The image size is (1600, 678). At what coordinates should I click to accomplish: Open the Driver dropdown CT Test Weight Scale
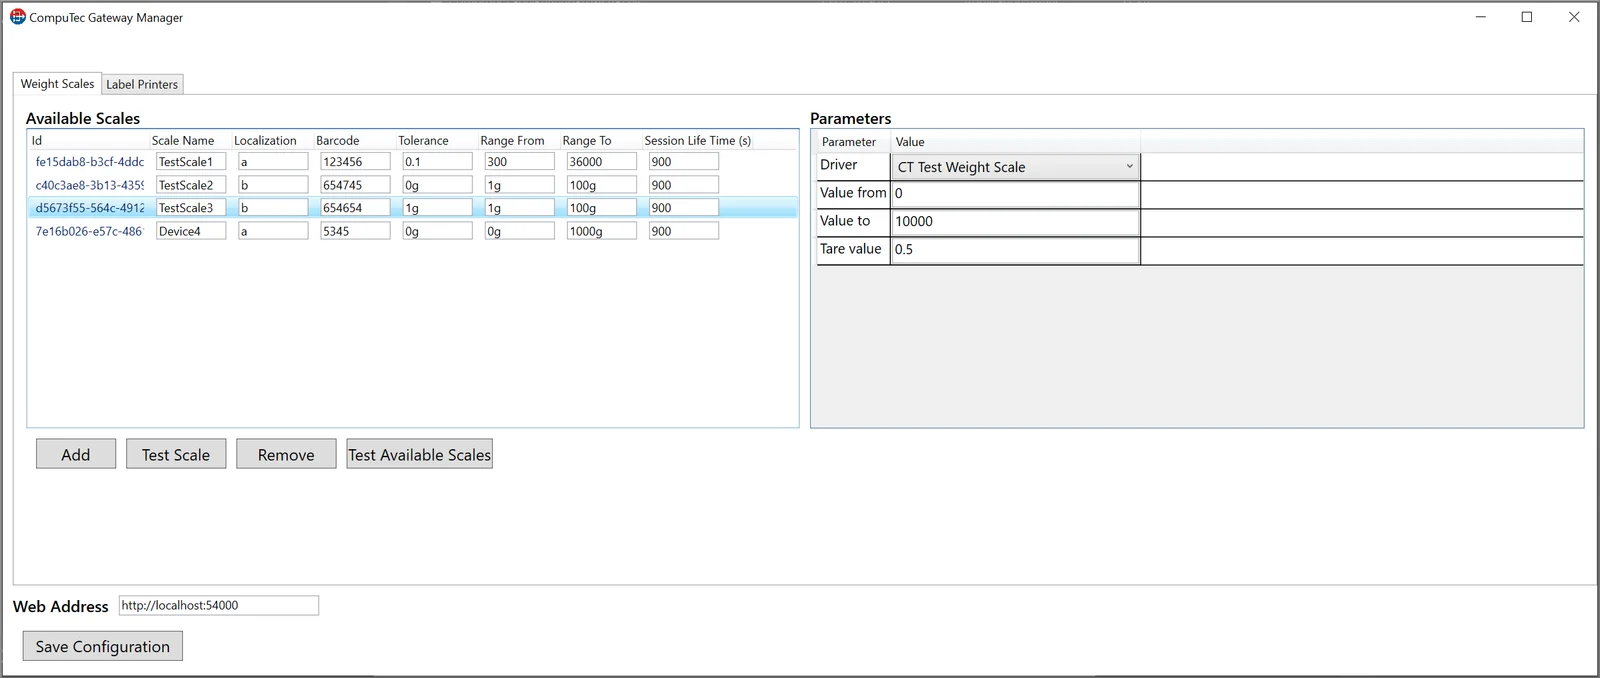(1015, 167)
